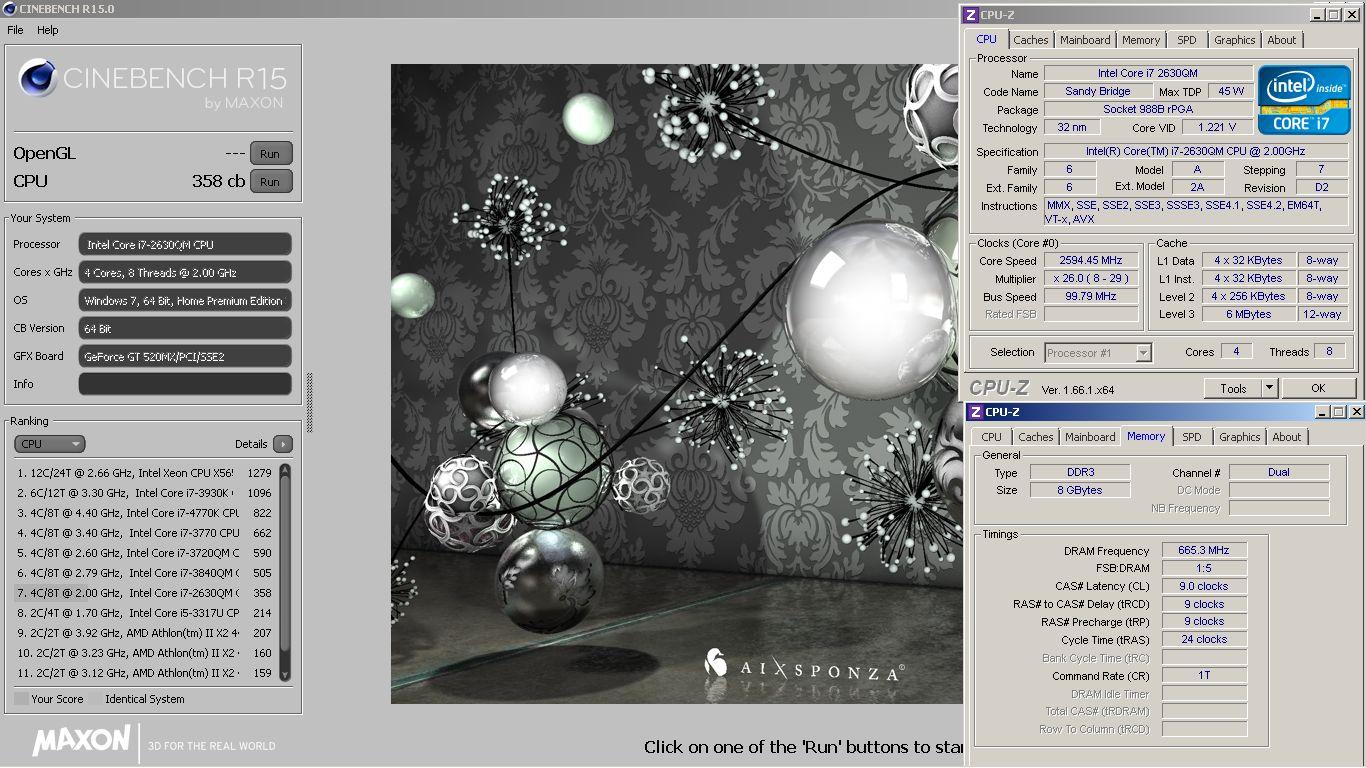Open the Memory tab in top CPU-Z window

(1141, 40)
